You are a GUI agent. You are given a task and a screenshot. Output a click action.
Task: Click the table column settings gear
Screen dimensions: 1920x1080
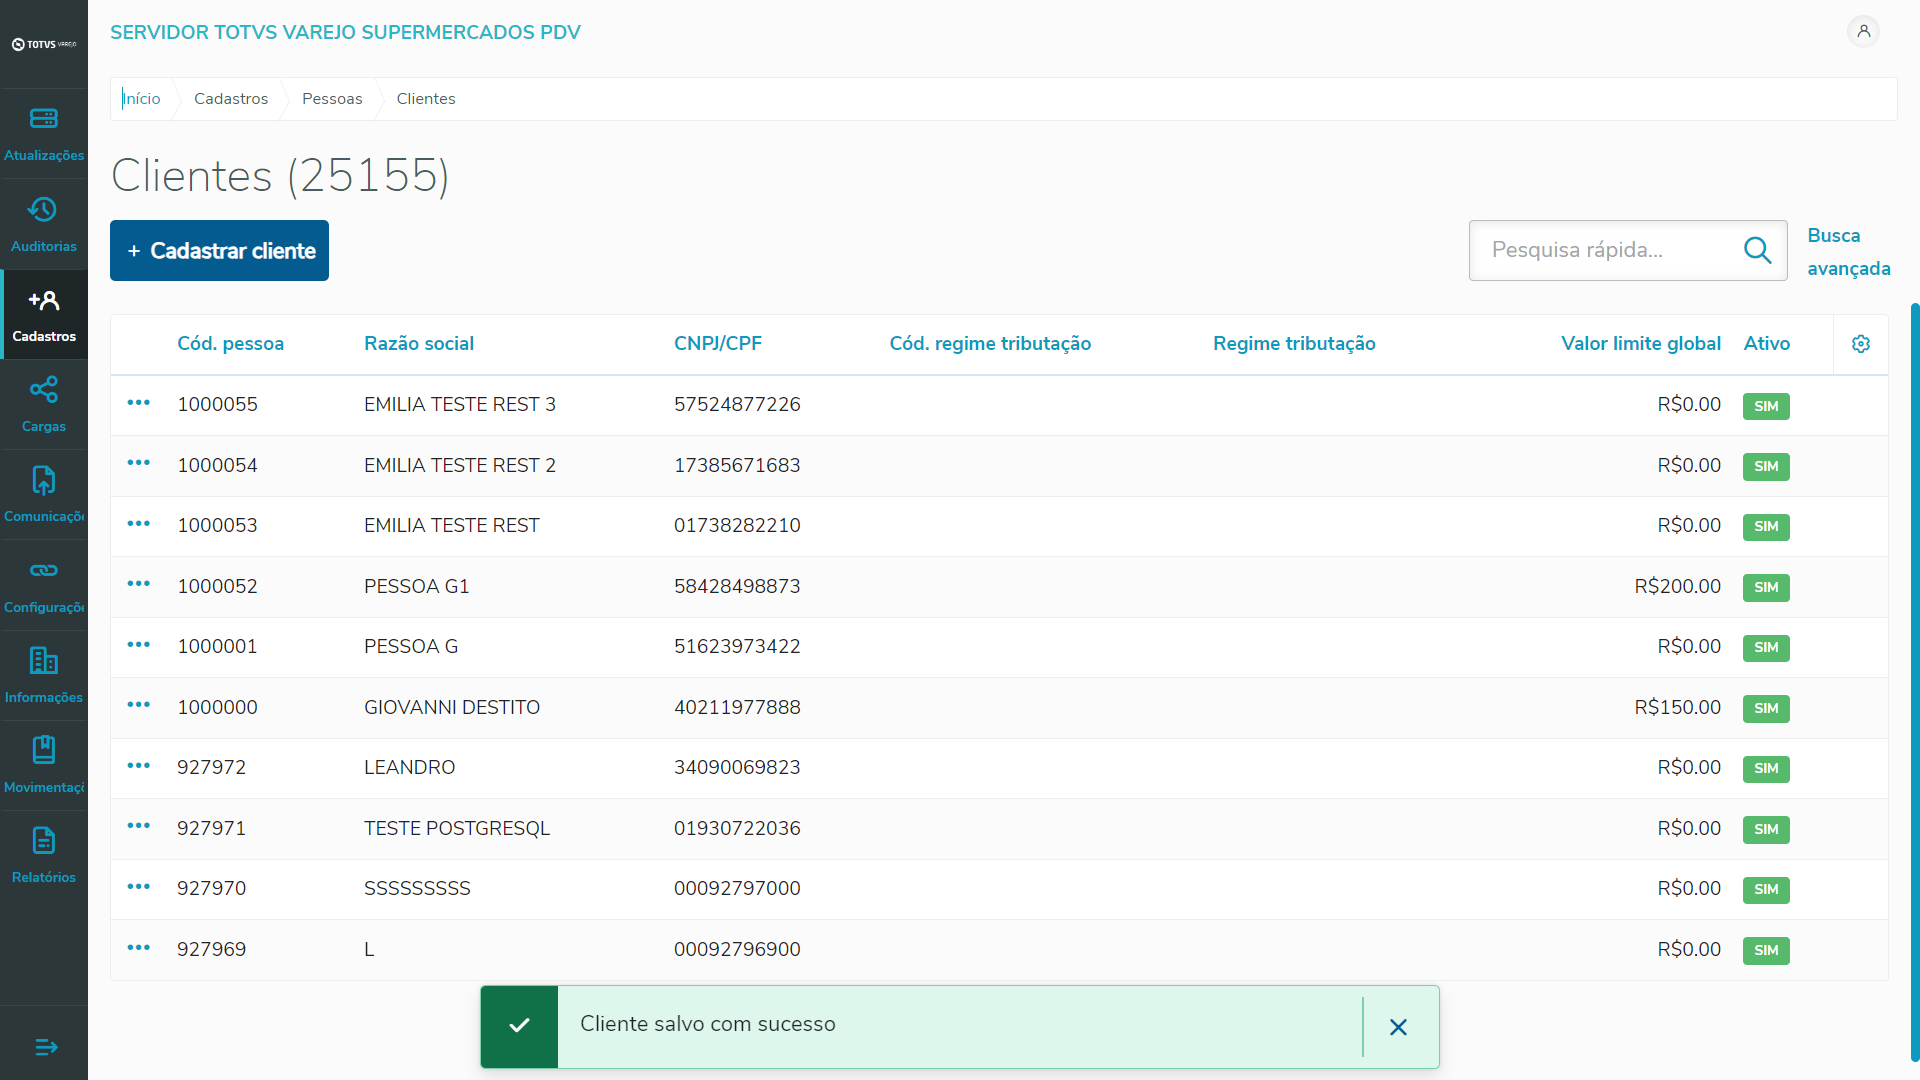coord(1860,344)
